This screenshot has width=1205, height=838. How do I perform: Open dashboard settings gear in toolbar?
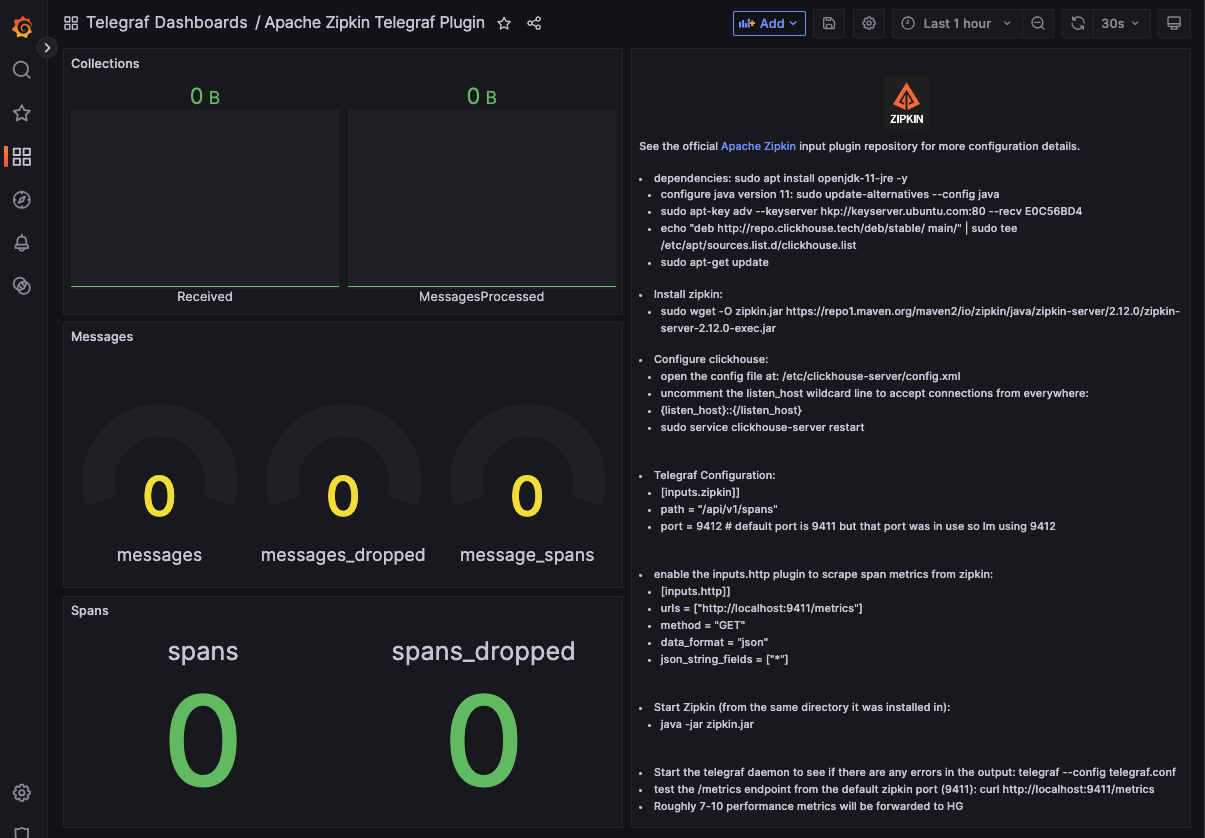(869, 23)
